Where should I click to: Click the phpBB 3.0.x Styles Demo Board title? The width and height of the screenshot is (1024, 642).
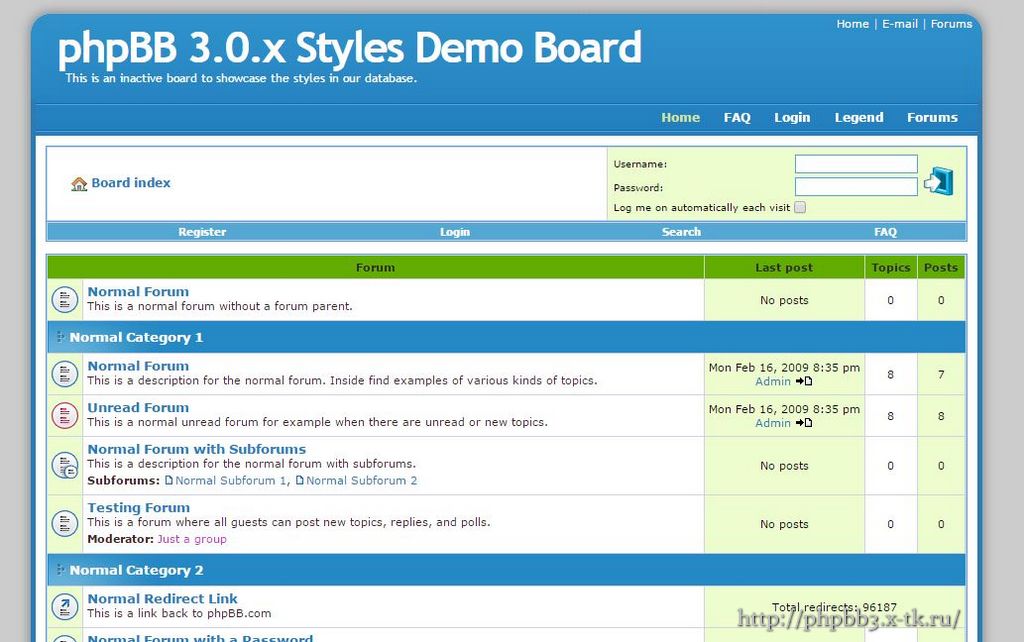coord(350,48)
